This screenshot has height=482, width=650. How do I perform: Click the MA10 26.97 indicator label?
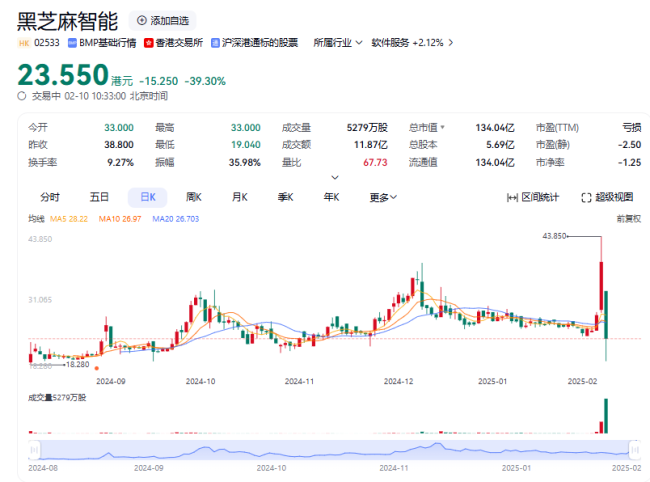[x=120, y=219]
